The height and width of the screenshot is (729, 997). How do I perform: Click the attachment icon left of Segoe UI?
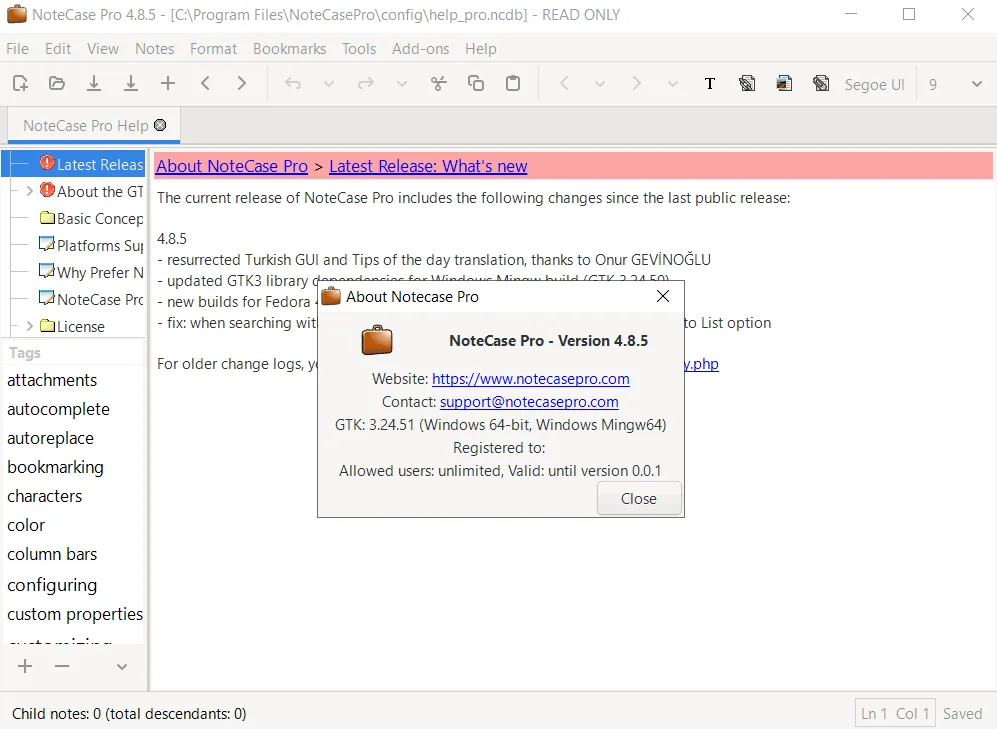coord(821,83)
